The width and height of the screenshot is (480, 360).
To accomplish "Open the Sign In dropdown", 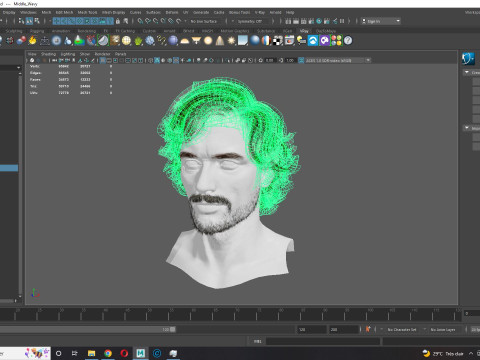I will [381, 21].
